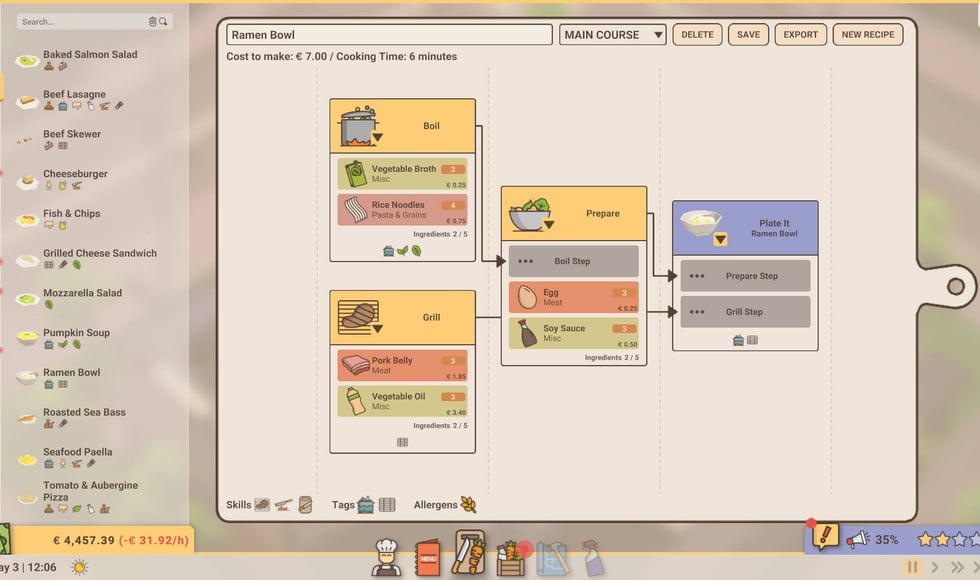Viewport: 980px width, 580px height.
Task: Click the exclamation alert speech bubble
Action: (824, 536)
